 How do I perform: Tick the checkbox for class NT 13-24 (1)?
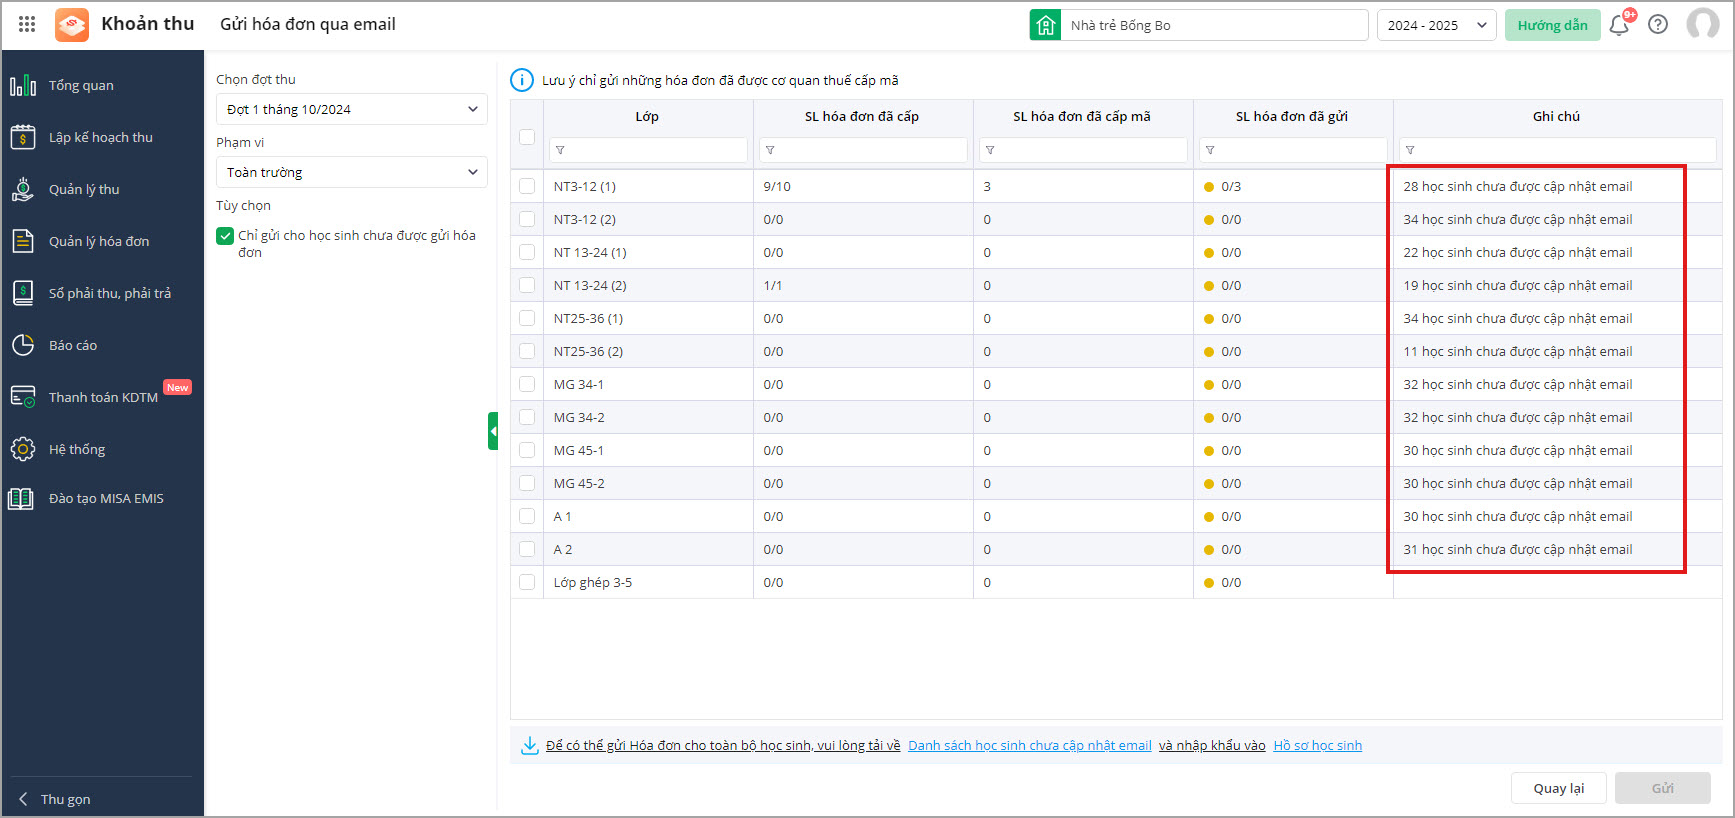point(527,252)
